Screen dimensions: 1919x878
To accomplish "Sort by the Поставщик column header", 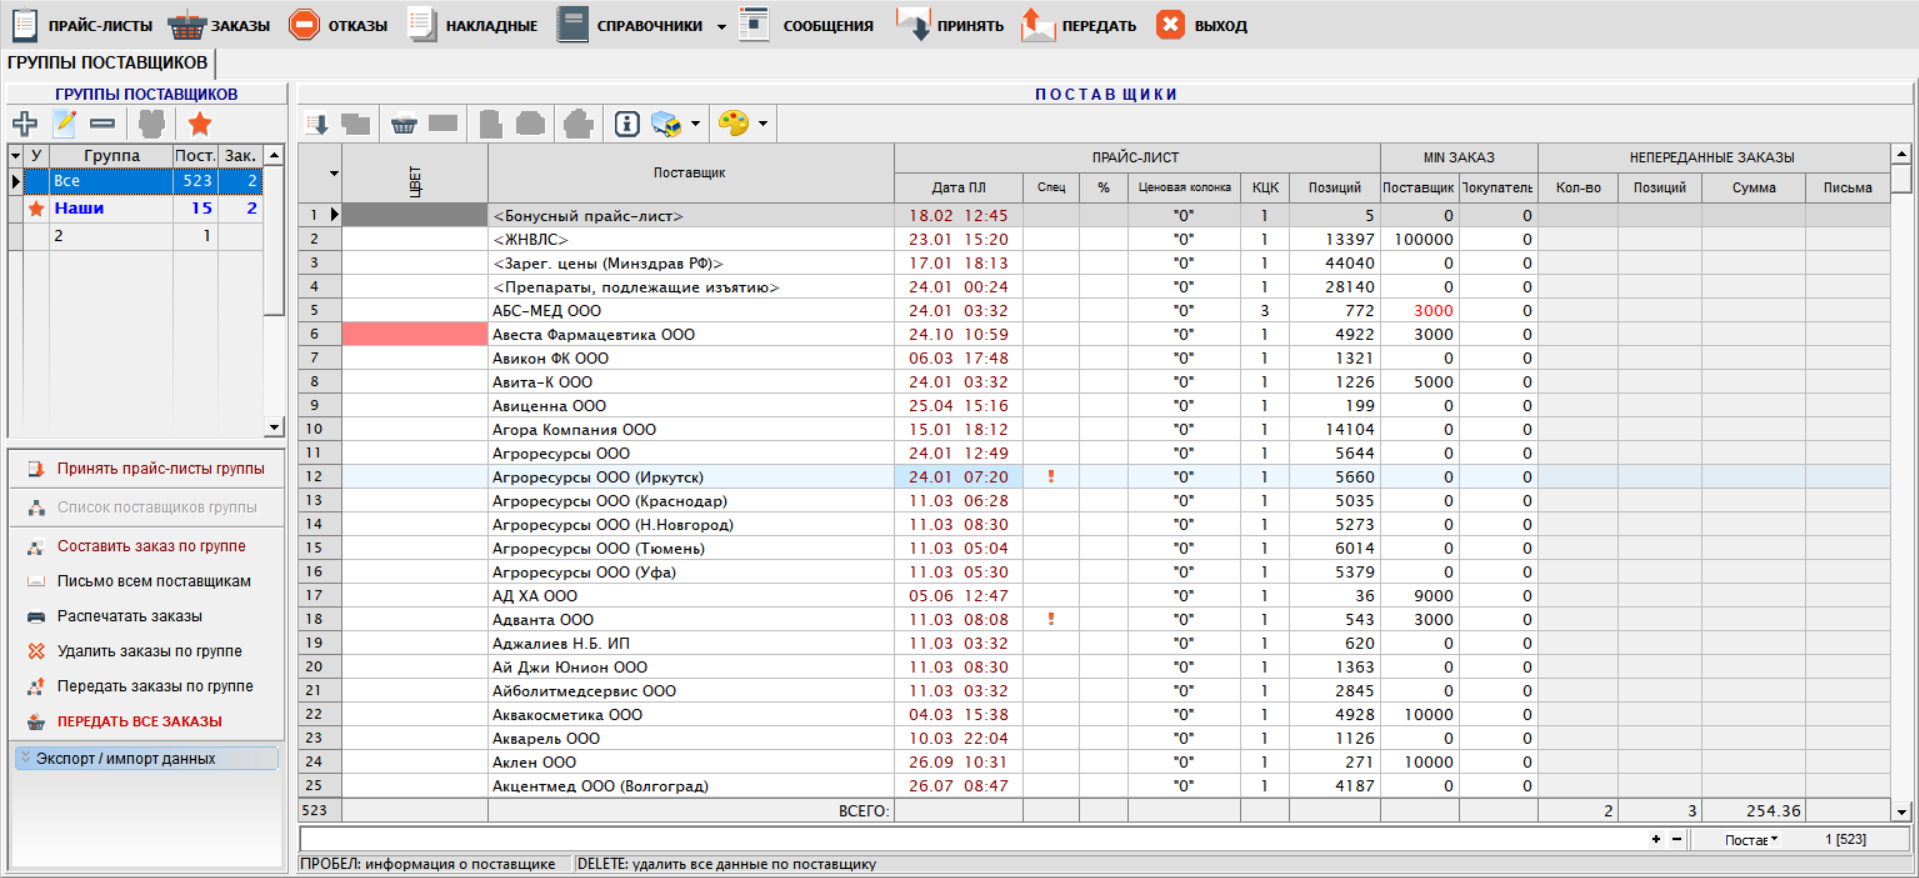I will tap(690, 174).
